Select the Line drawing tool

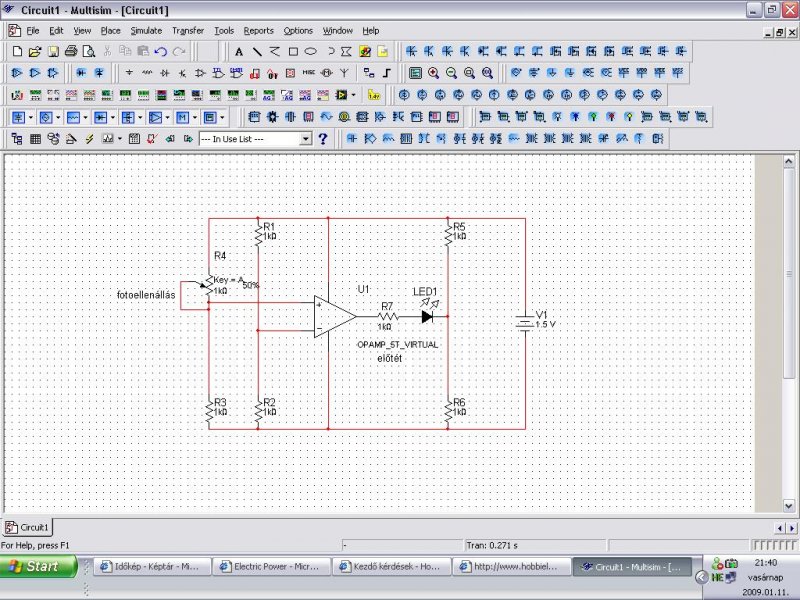(257, 52)
